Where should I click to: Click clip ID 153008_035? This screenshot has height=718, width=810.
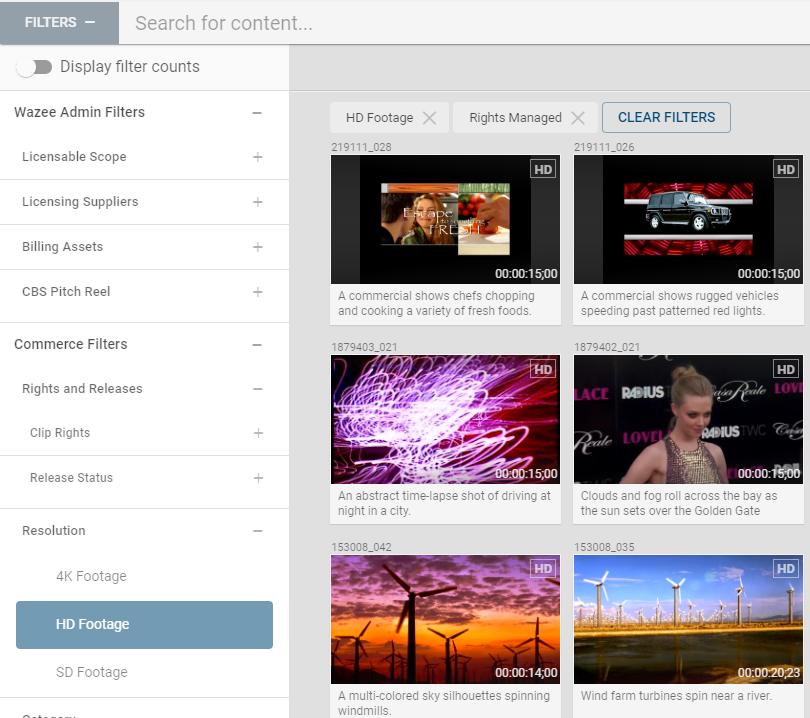coord(604,547)
